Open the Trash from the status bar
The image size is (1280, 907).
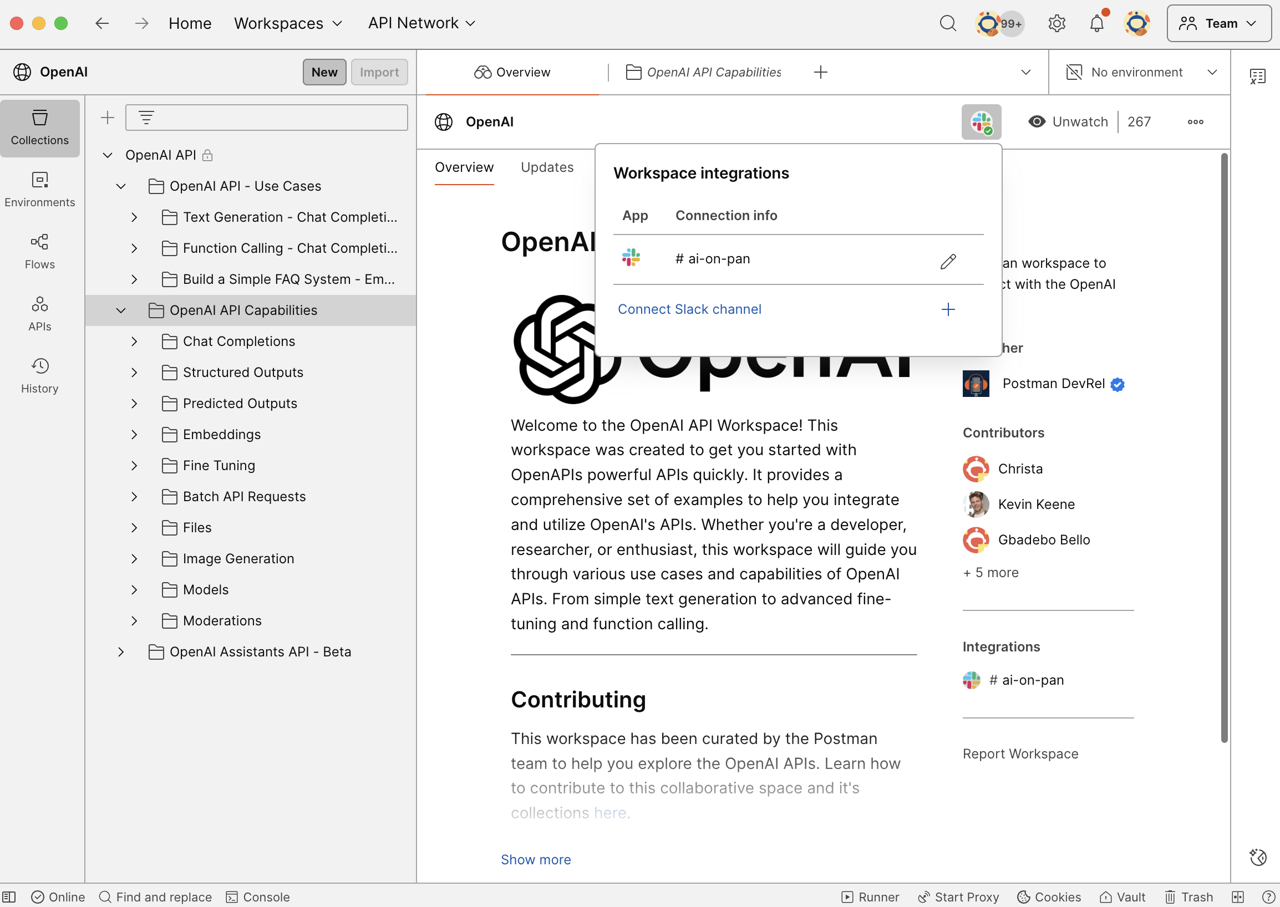pyautogui.click(x=1188, y=896)
